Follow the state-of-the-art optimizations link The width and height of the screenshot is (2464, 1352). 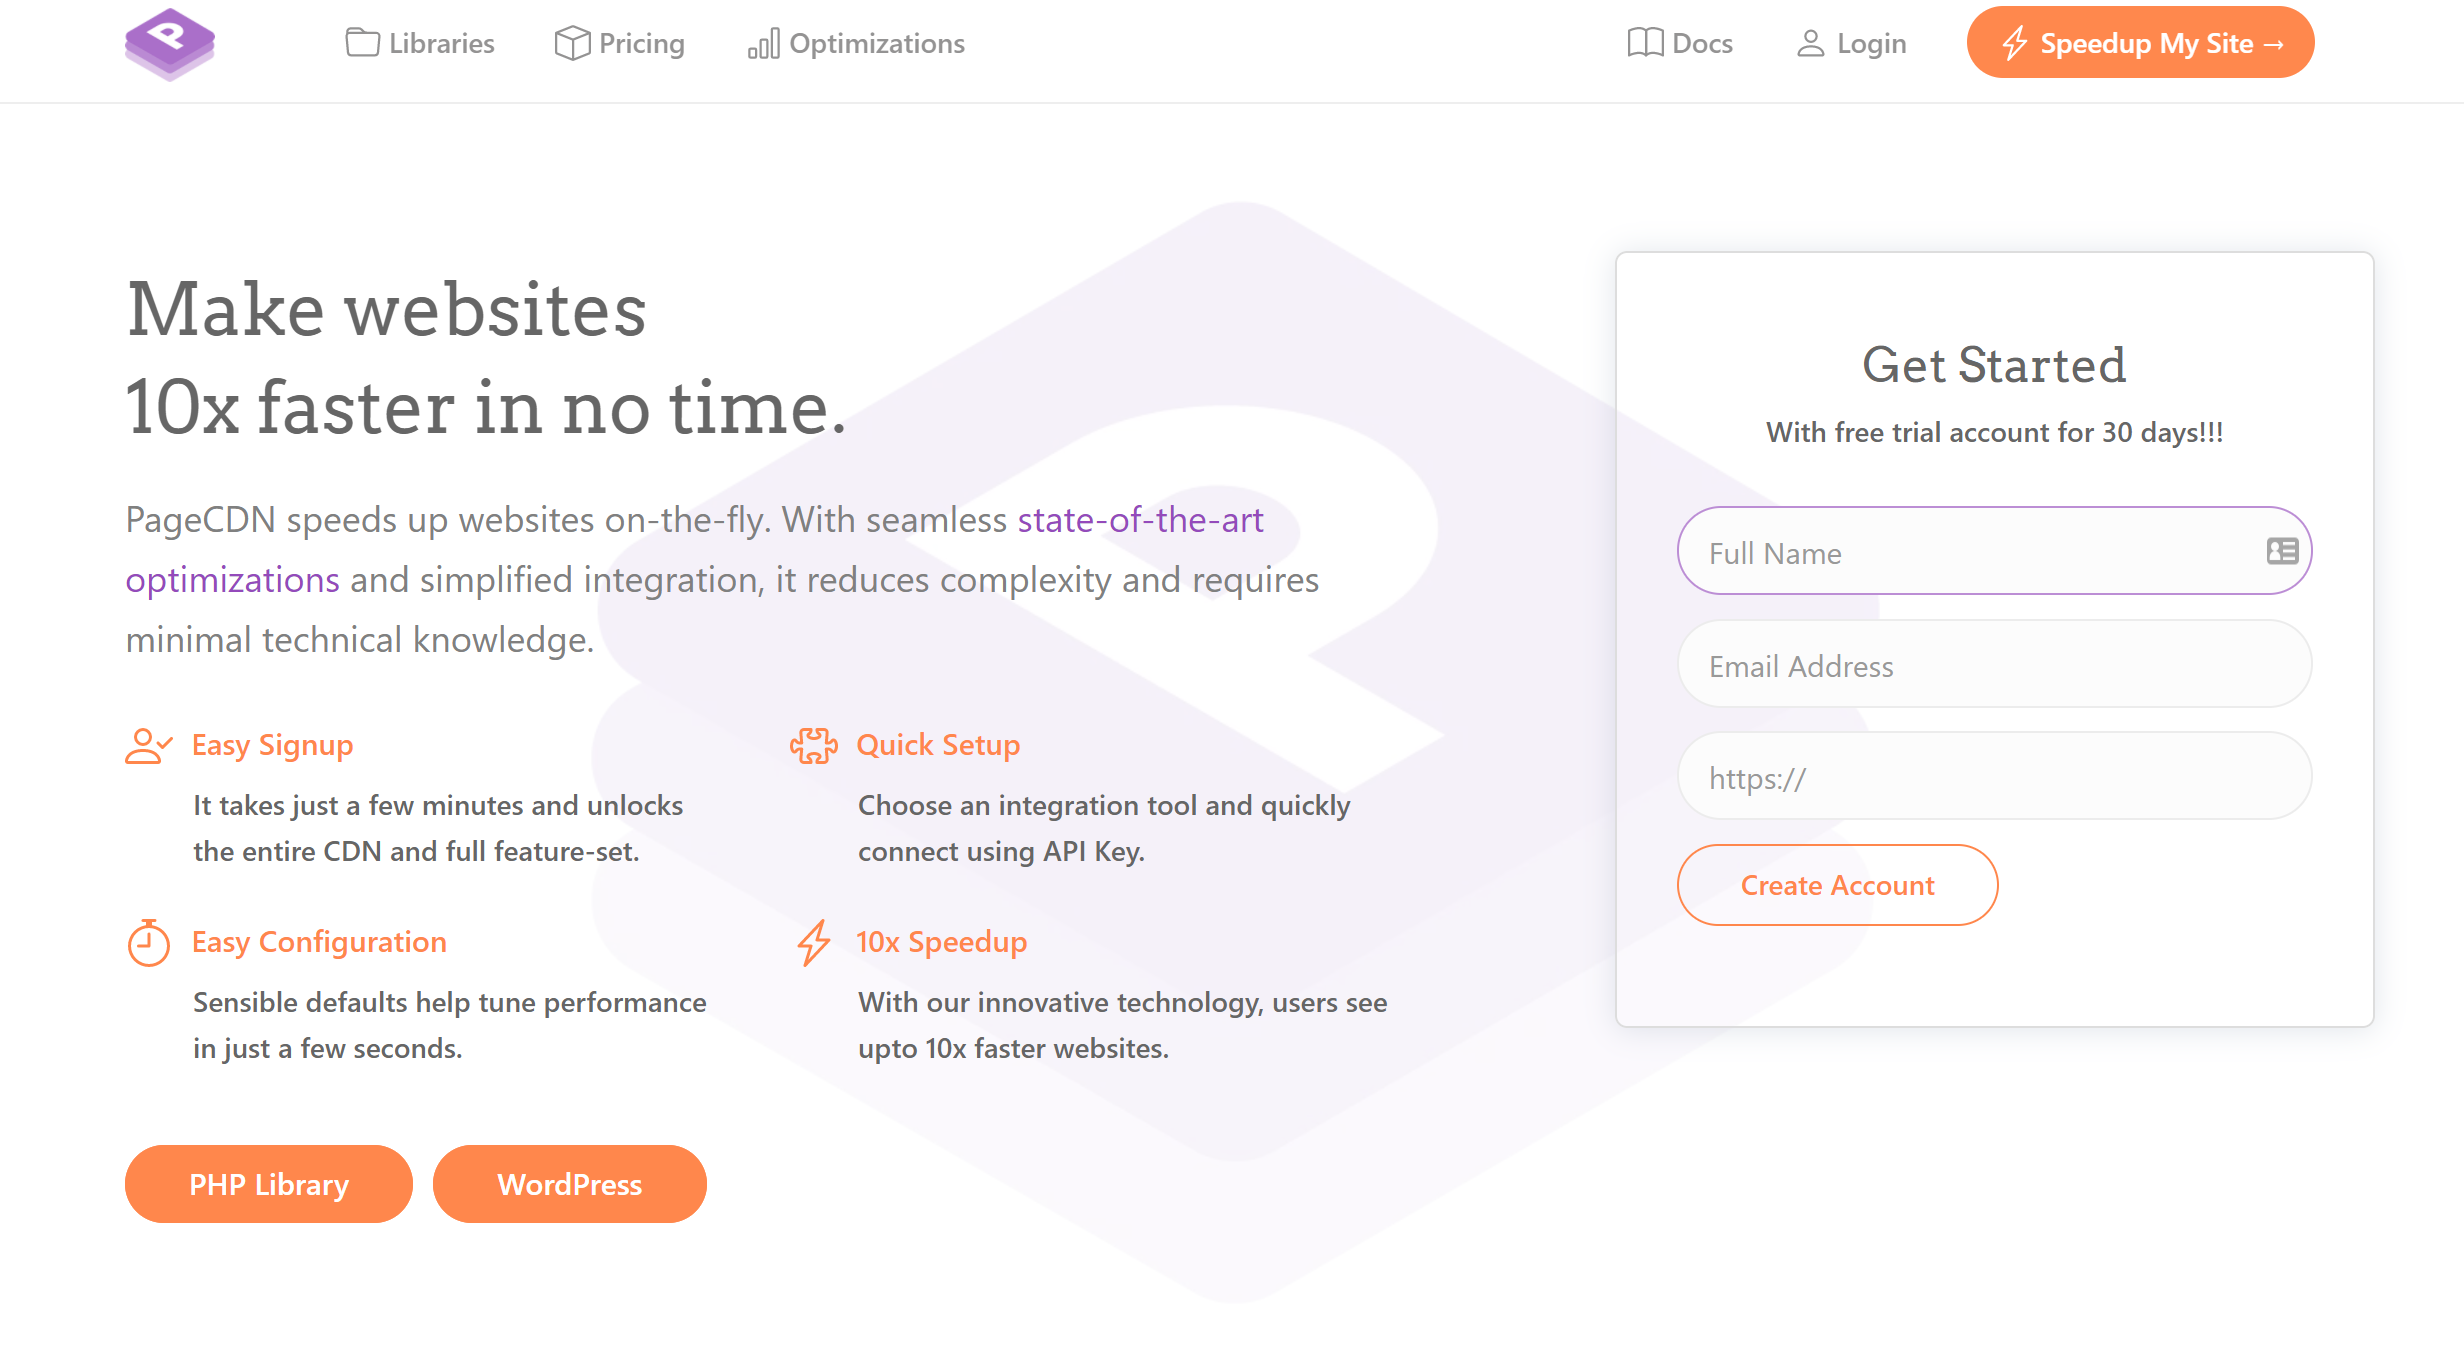point(1140,520)
